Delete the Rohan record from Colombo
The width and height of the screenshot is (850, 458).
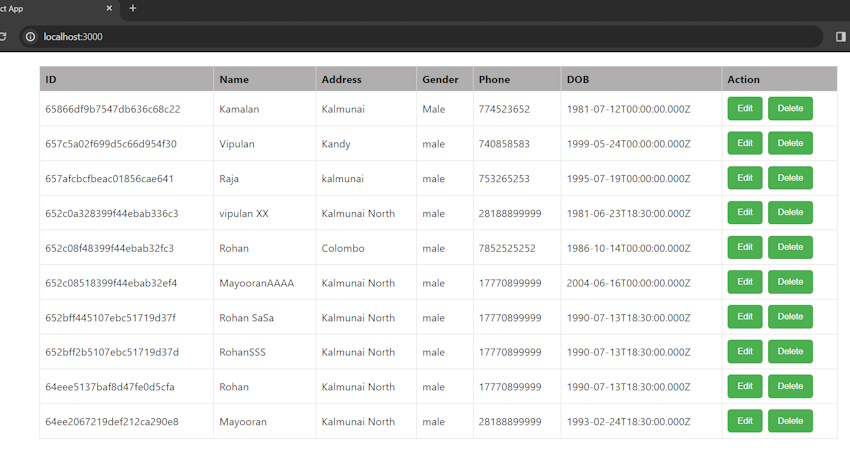pos(790,248)
